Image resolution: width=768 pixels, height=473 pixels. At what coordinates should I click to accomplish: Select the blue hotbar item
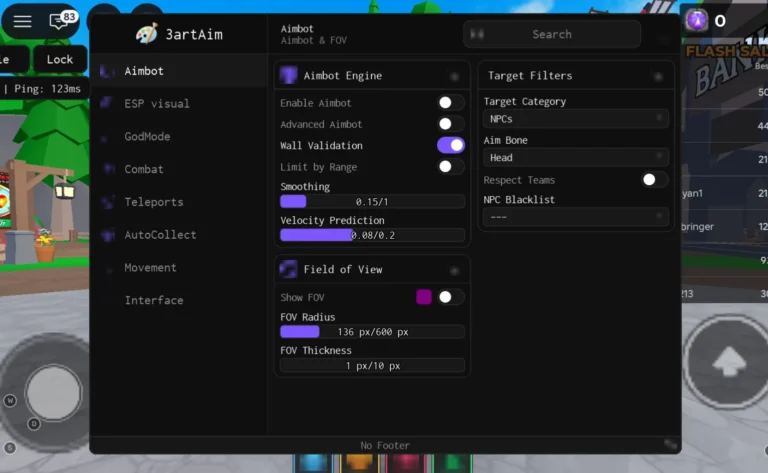tap(313, 463)
